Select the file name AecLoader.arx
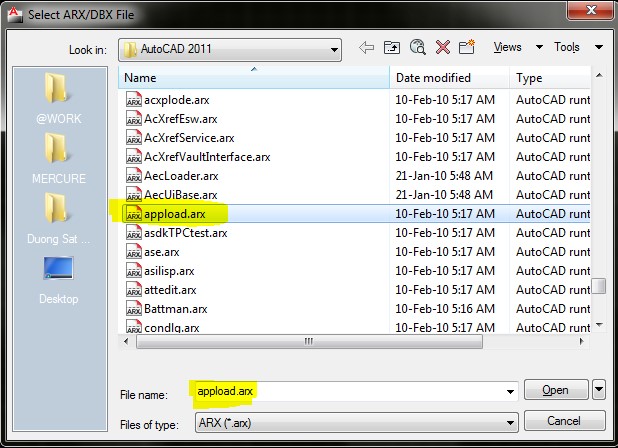The image size is (618, 448). coord(181,176)
